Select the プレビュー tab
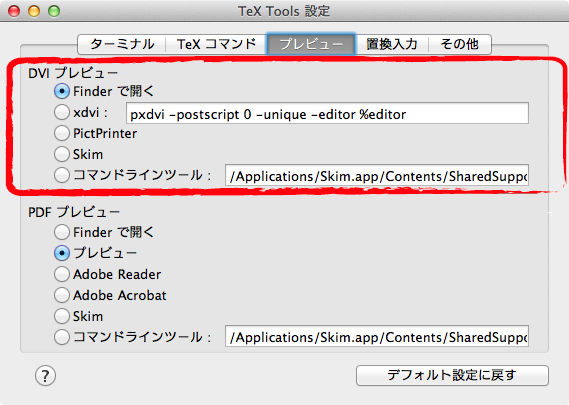569x405 pixels. click(x=311, y=44)
